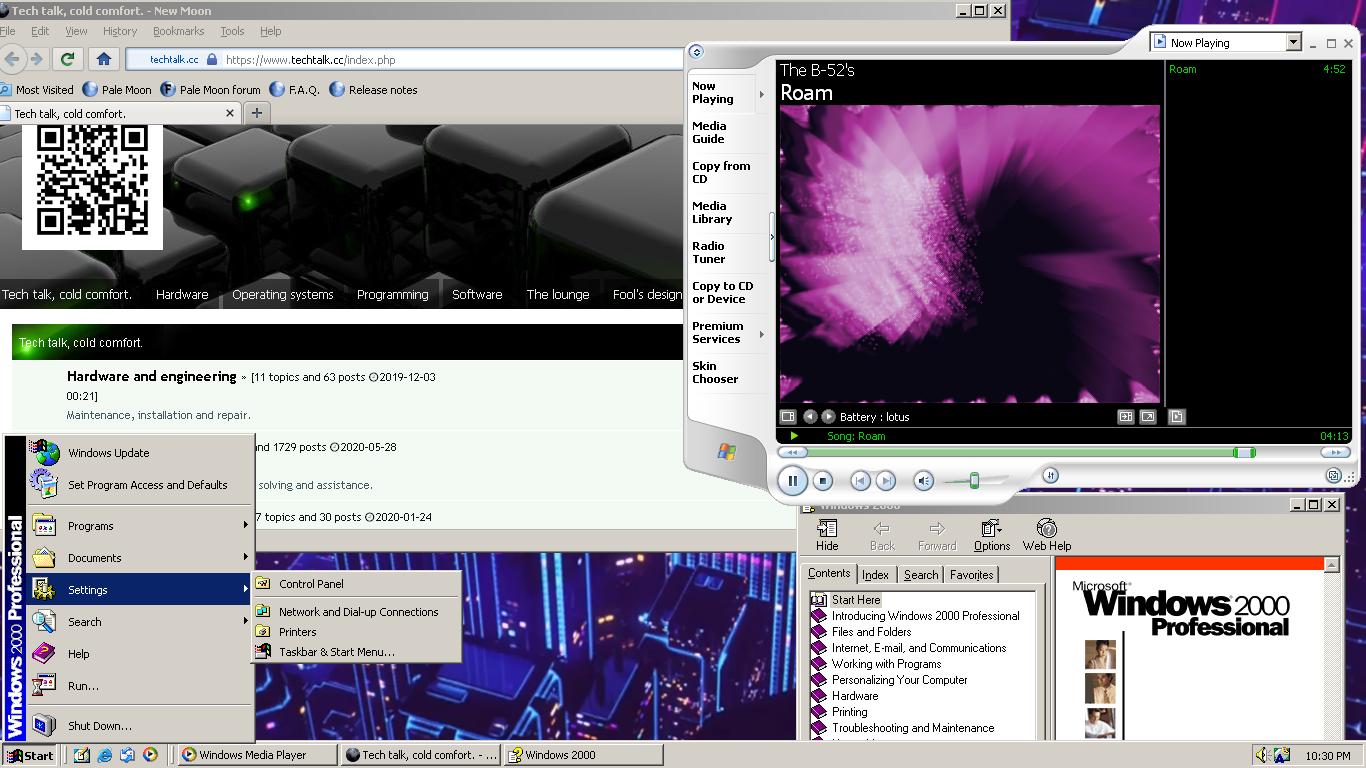This screenshot has height=768, width=1366.
Task: Switch to the Index tab in Help
Action: [875, 575]
